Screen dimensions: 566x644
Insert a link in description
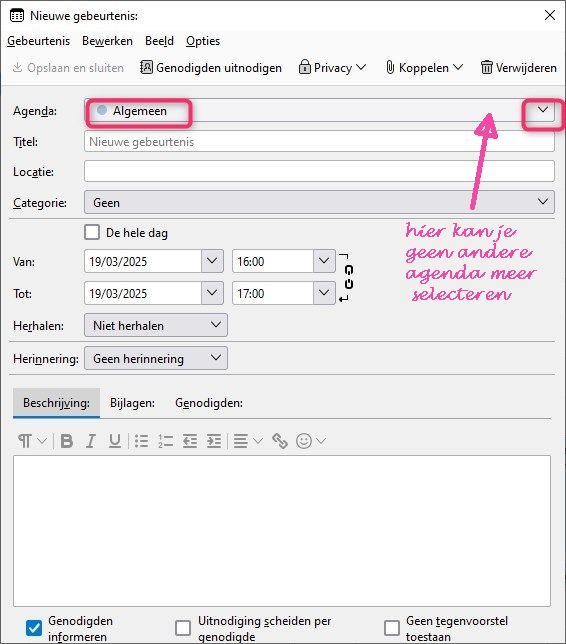[x=280, y=441]
